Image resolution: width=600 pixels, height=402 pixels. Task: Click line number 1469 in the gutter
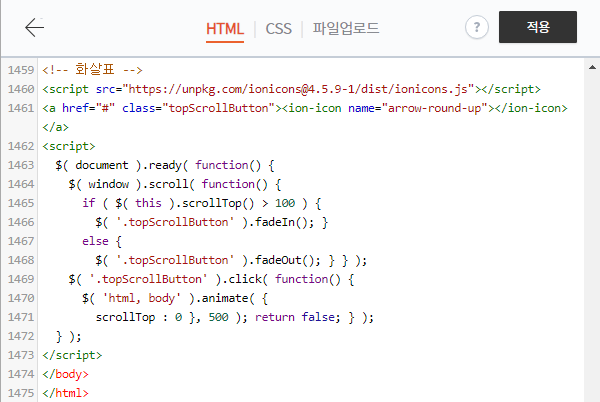click(x=21, y=279)
